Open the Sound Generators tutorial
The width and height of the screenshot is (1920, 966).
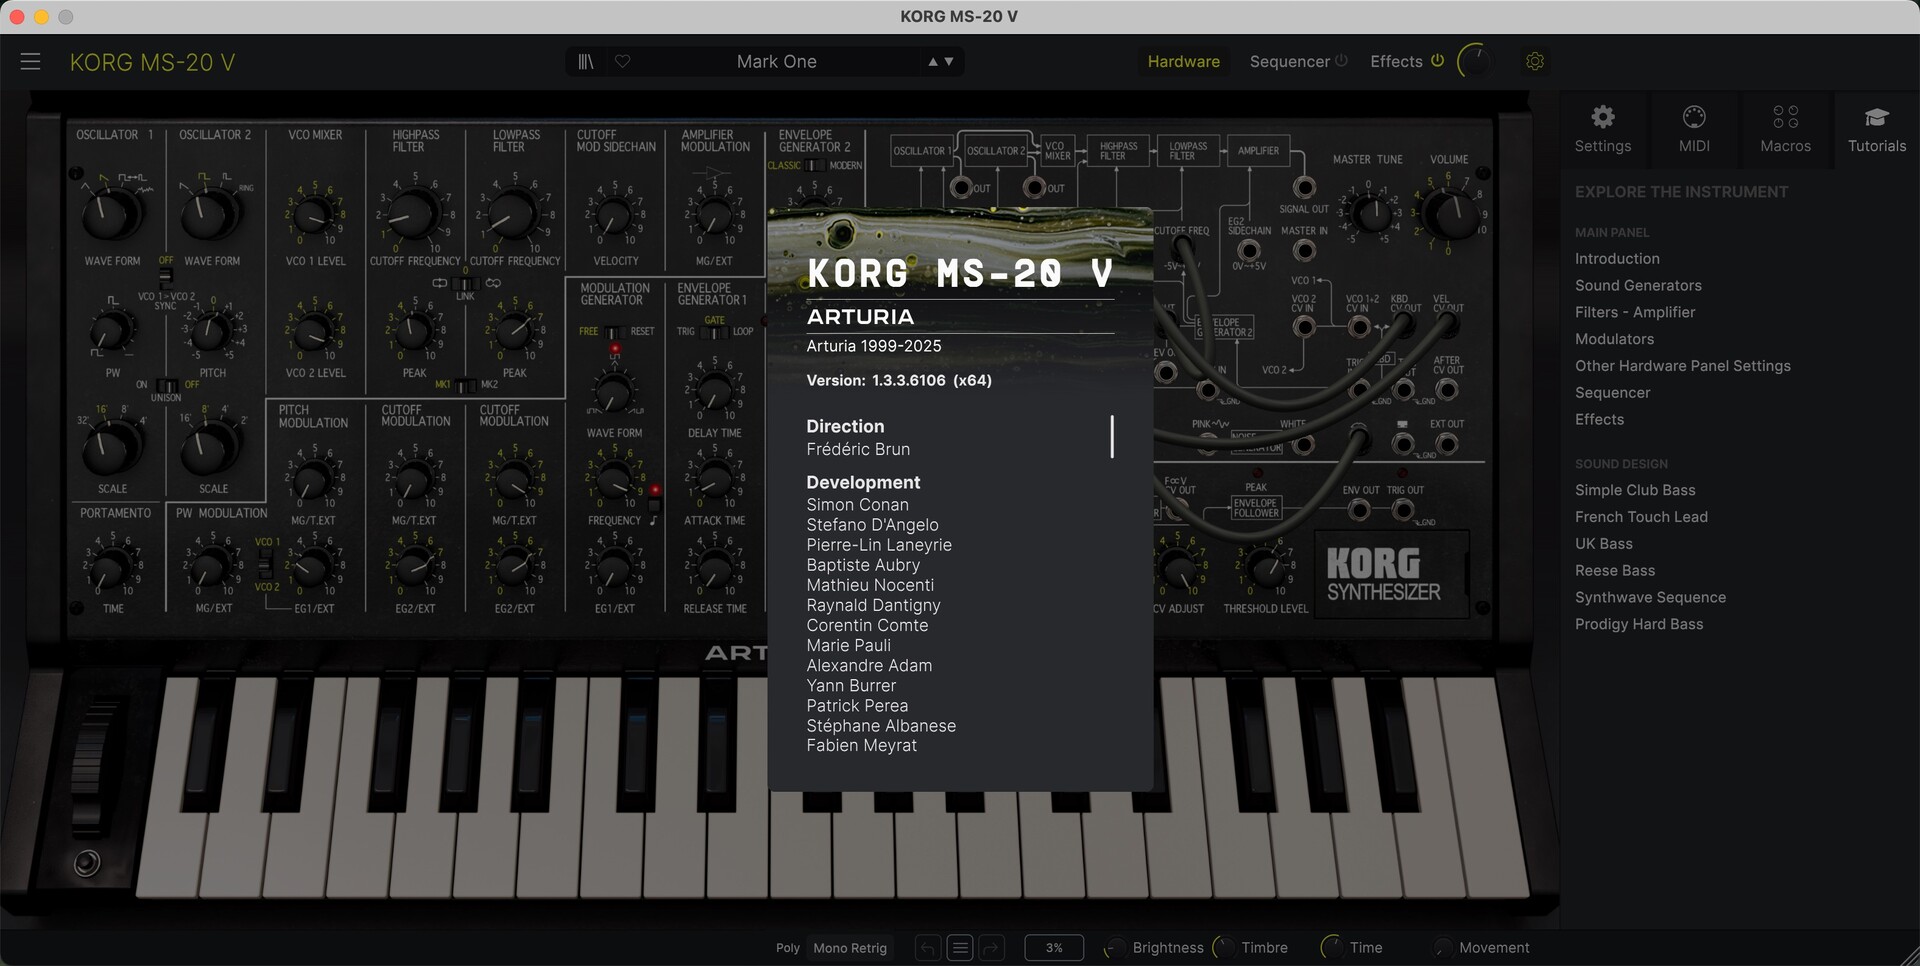pyautogui.click(x=1638, y=286)
